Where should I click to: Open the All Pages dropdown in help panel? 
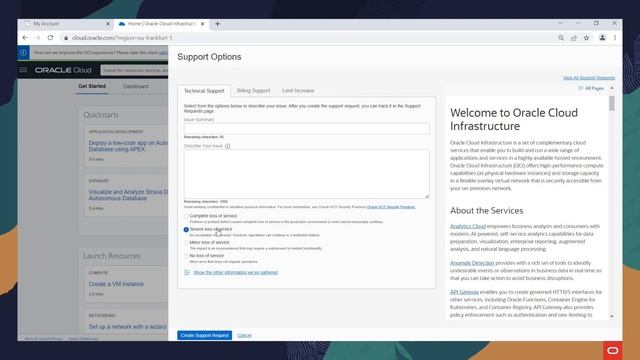591,88
